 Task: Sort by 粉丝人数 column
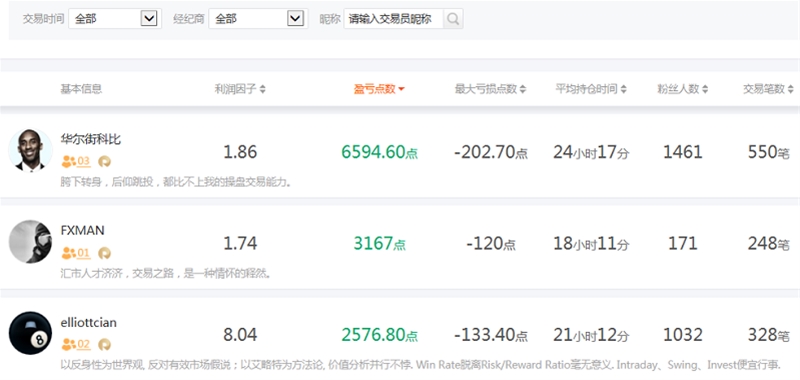click(x=683, y=89)
